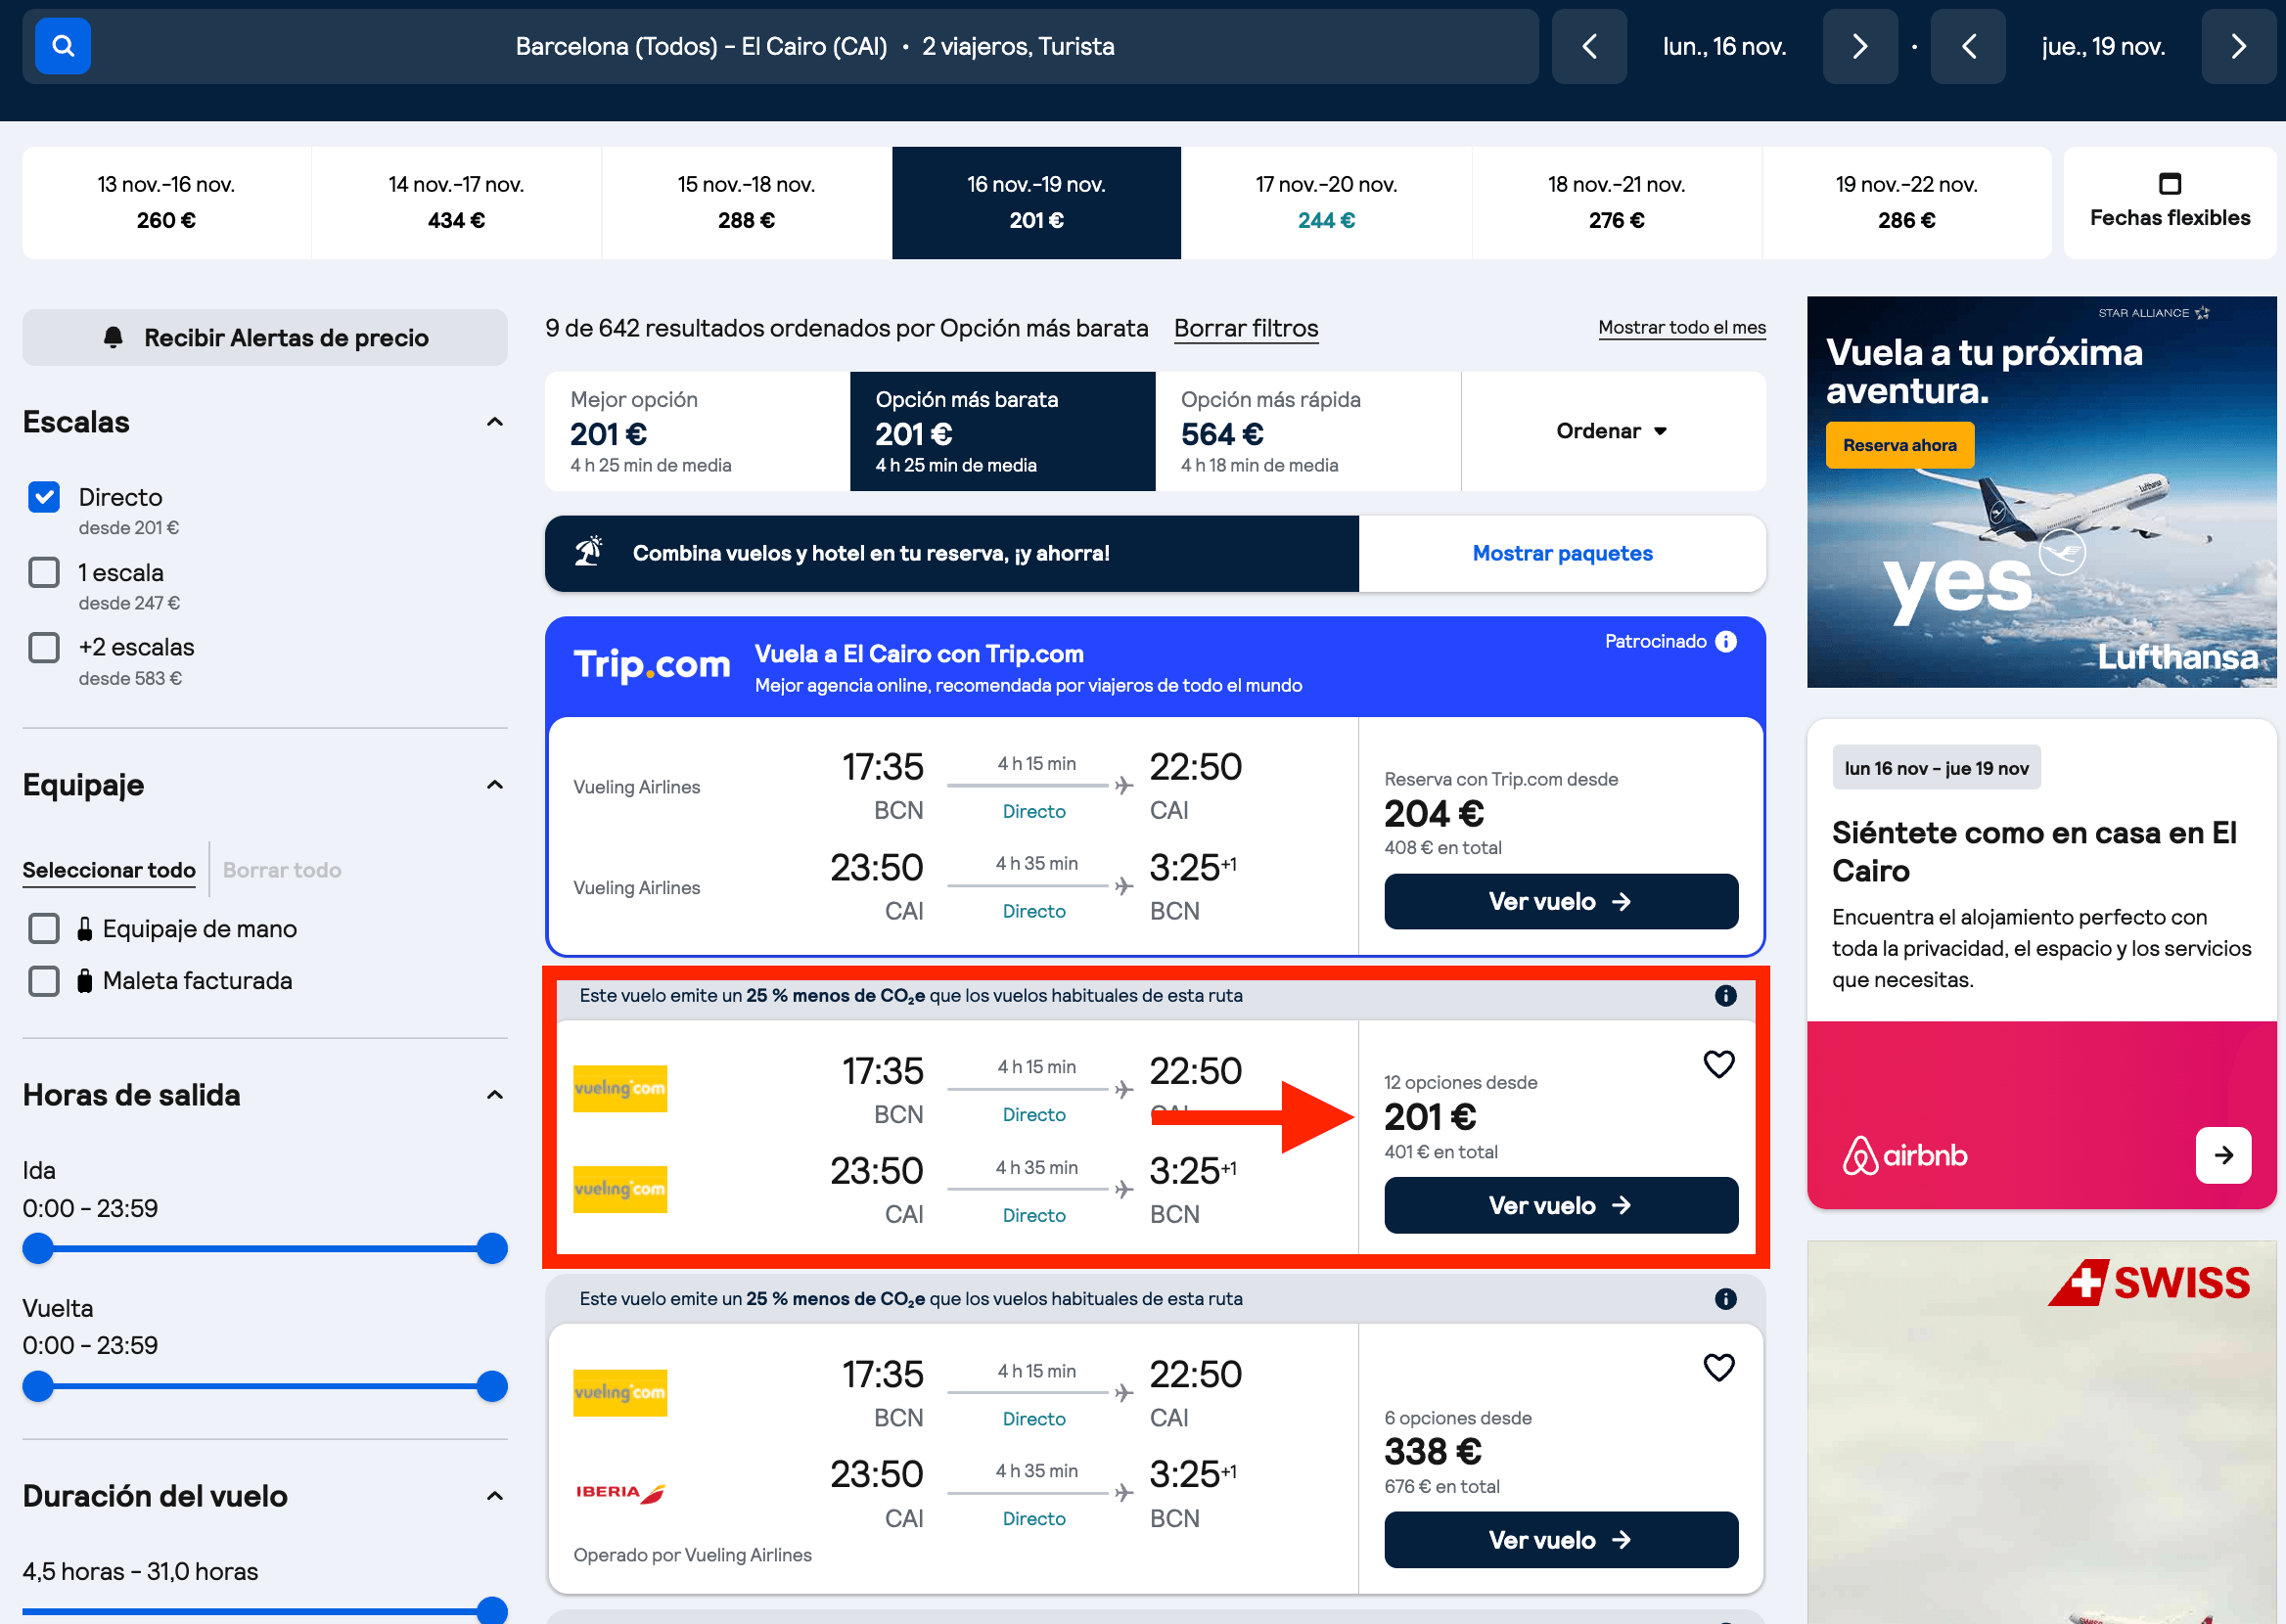Screen dimensions: 2286x1624
Task: Click the selected 16 nov.-19 nov. date tab
Action: point(1036,203)
